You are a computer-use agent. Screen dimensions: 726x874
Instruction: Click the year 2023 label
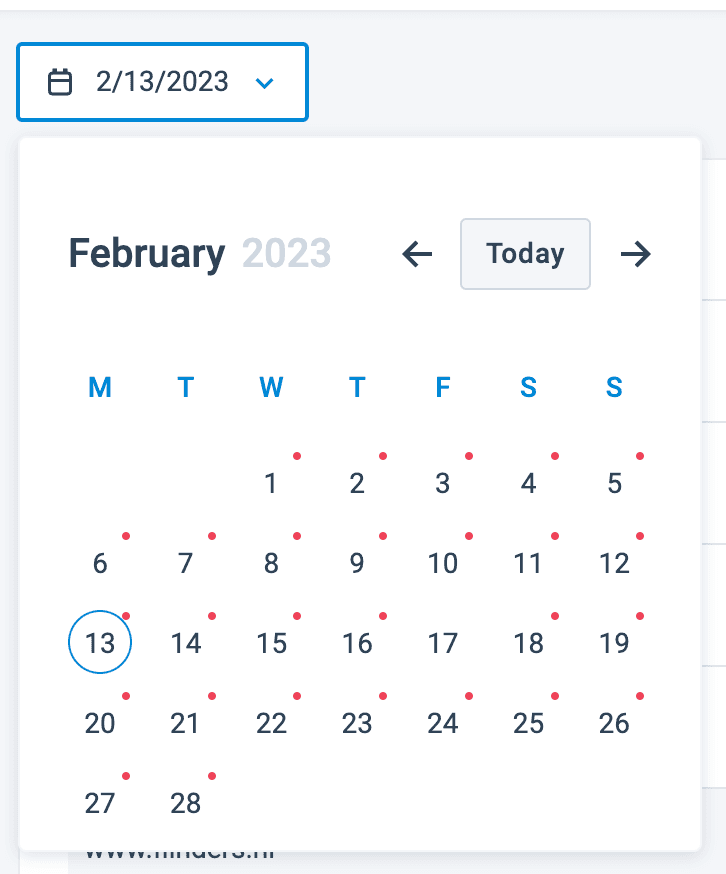(x=286, y=254)
